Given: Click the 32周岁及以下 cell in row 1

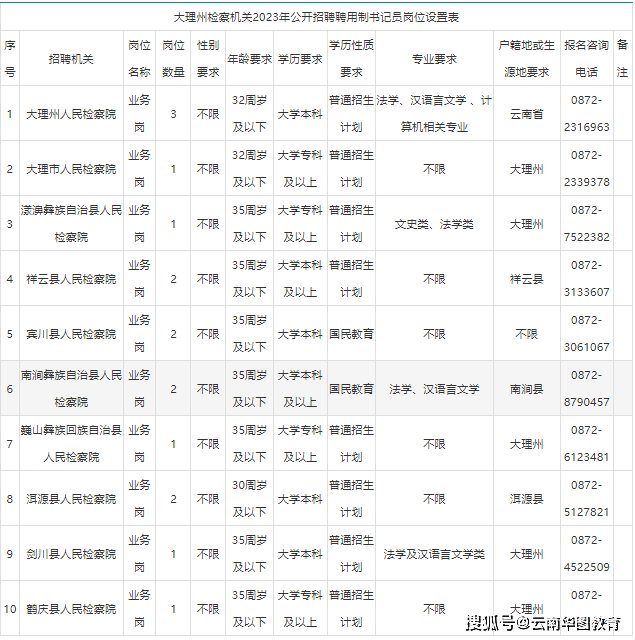Looking at the screenshot, I should [x=249, y=113].
